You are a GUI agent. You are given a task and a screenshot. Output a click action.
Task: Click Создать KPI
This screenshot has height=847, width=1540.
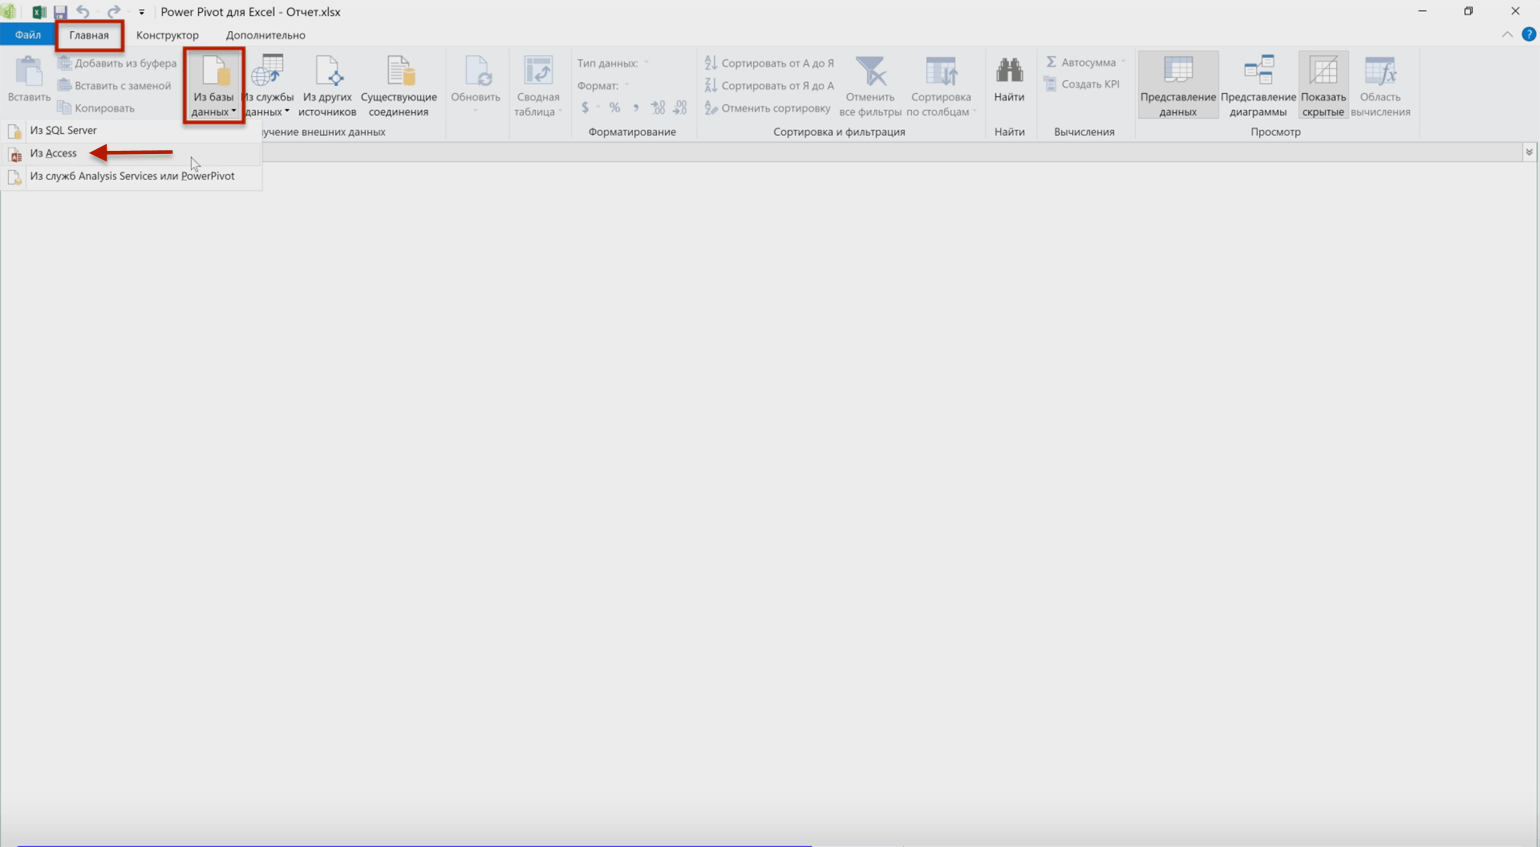pos(1081,85)
